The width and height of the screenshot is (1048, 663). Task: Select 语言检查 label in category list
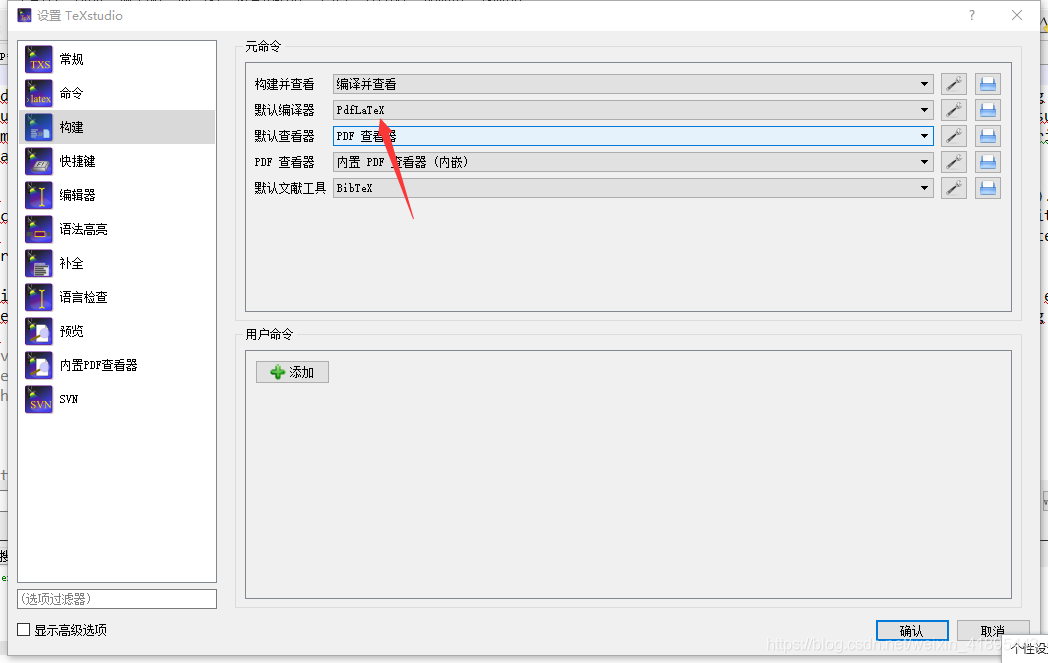pyautogui.click(x=84, y=297)
